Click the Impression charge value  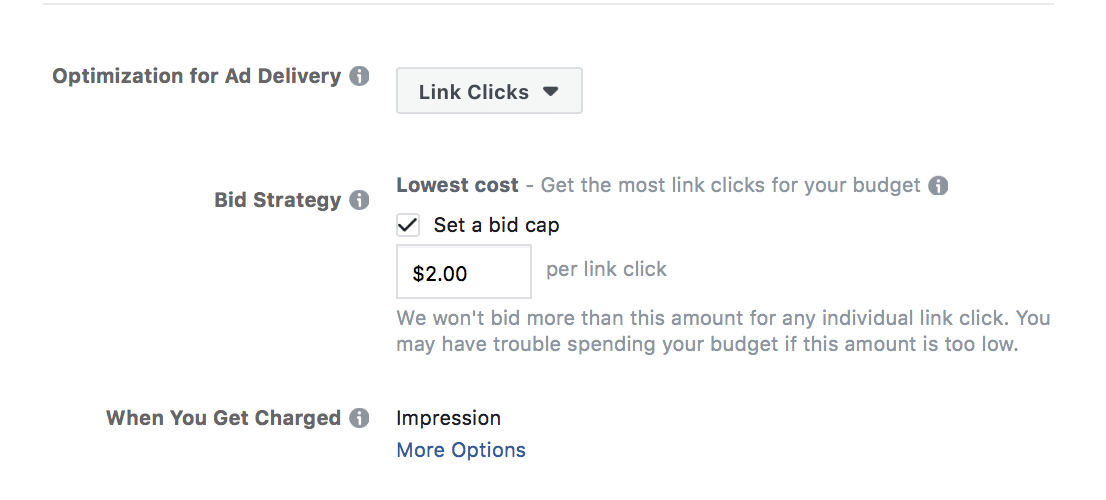(x=448, y=418)
